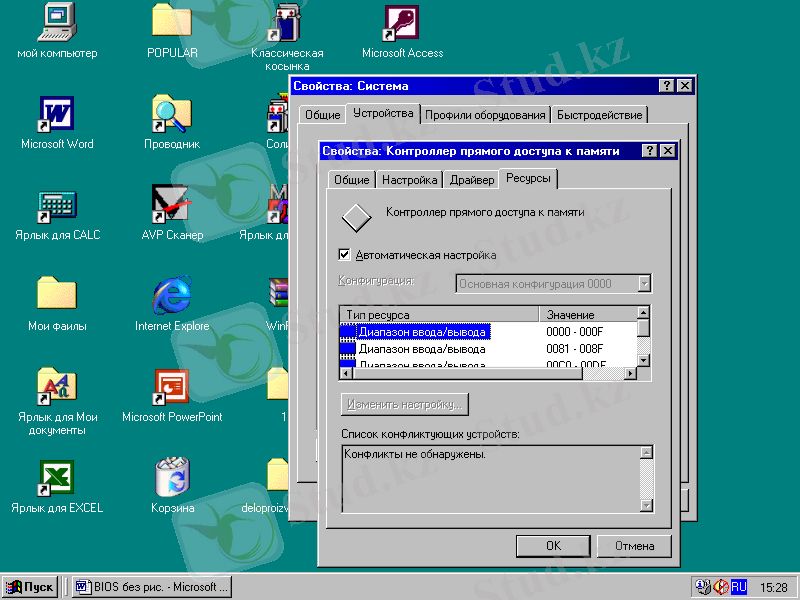Select the Мой компьютер desktop icon
The height and width of the screenshot is (600, 800).
pyautogui.click(x=57, y=24)
